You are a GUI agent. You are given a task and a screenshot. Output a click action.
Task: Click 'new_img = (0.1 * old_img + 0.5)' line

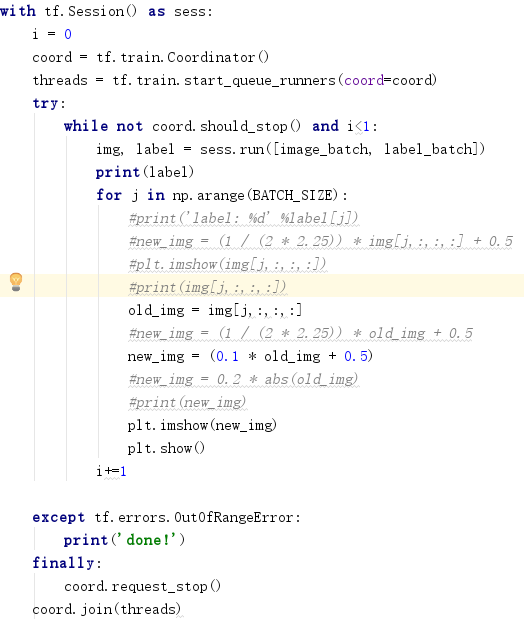tap(250, 356)
